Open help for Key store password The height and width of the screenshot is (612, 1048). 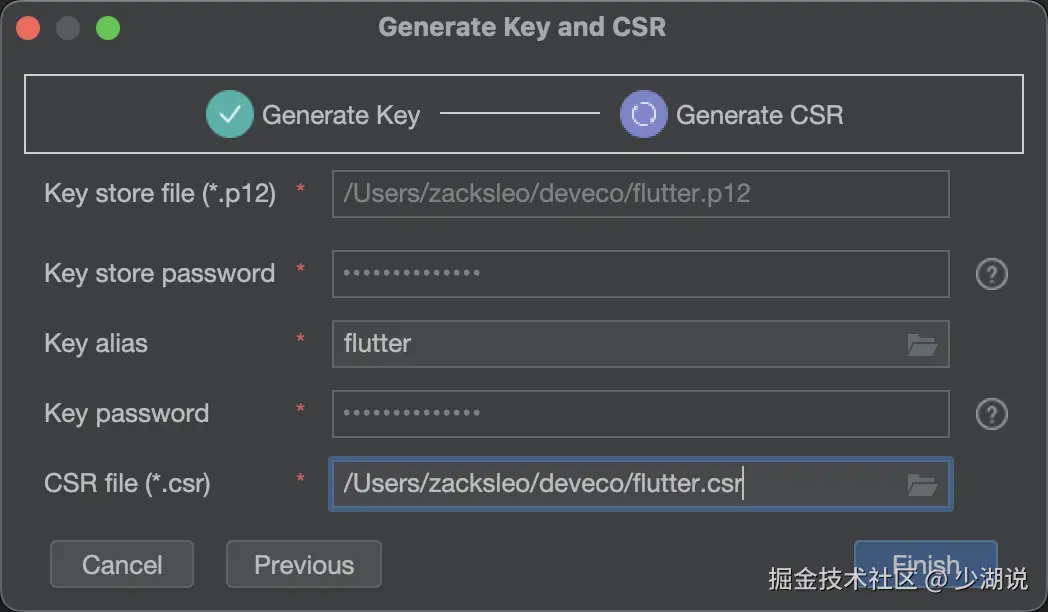click(991, 274)
